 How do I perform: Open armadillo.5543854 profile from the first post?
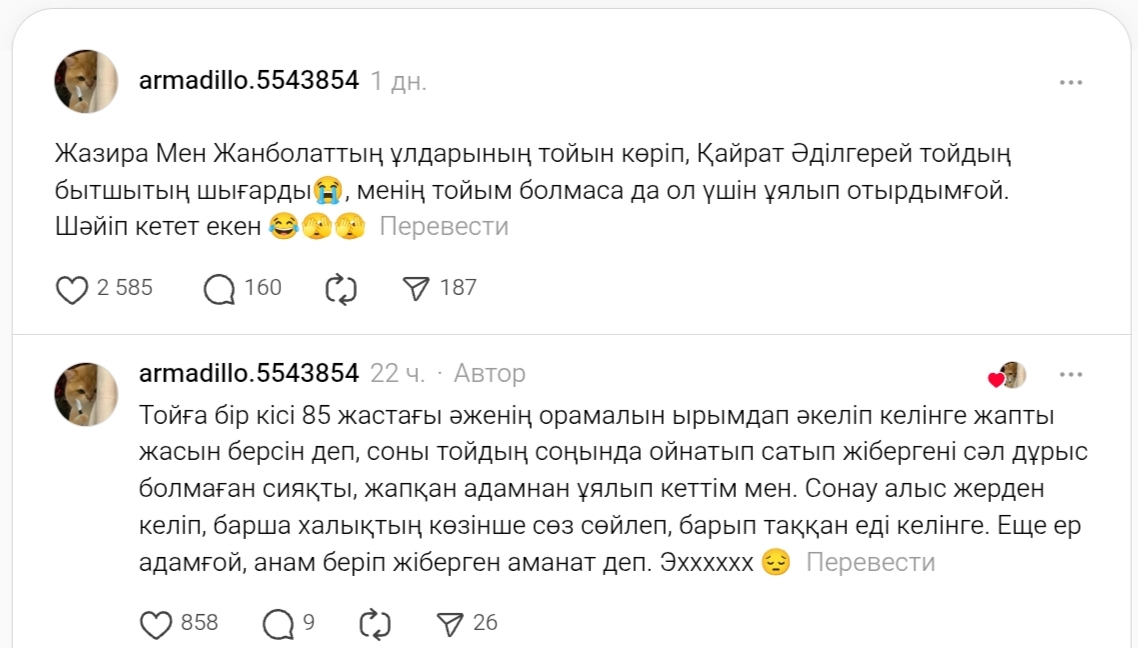[x=248, y=81]
